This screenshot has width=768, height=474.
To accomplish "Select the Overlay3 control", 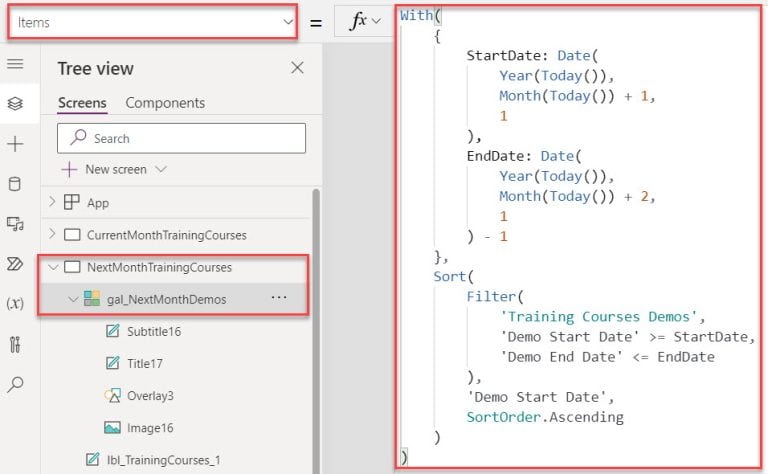I will click(x=150, y=396).
